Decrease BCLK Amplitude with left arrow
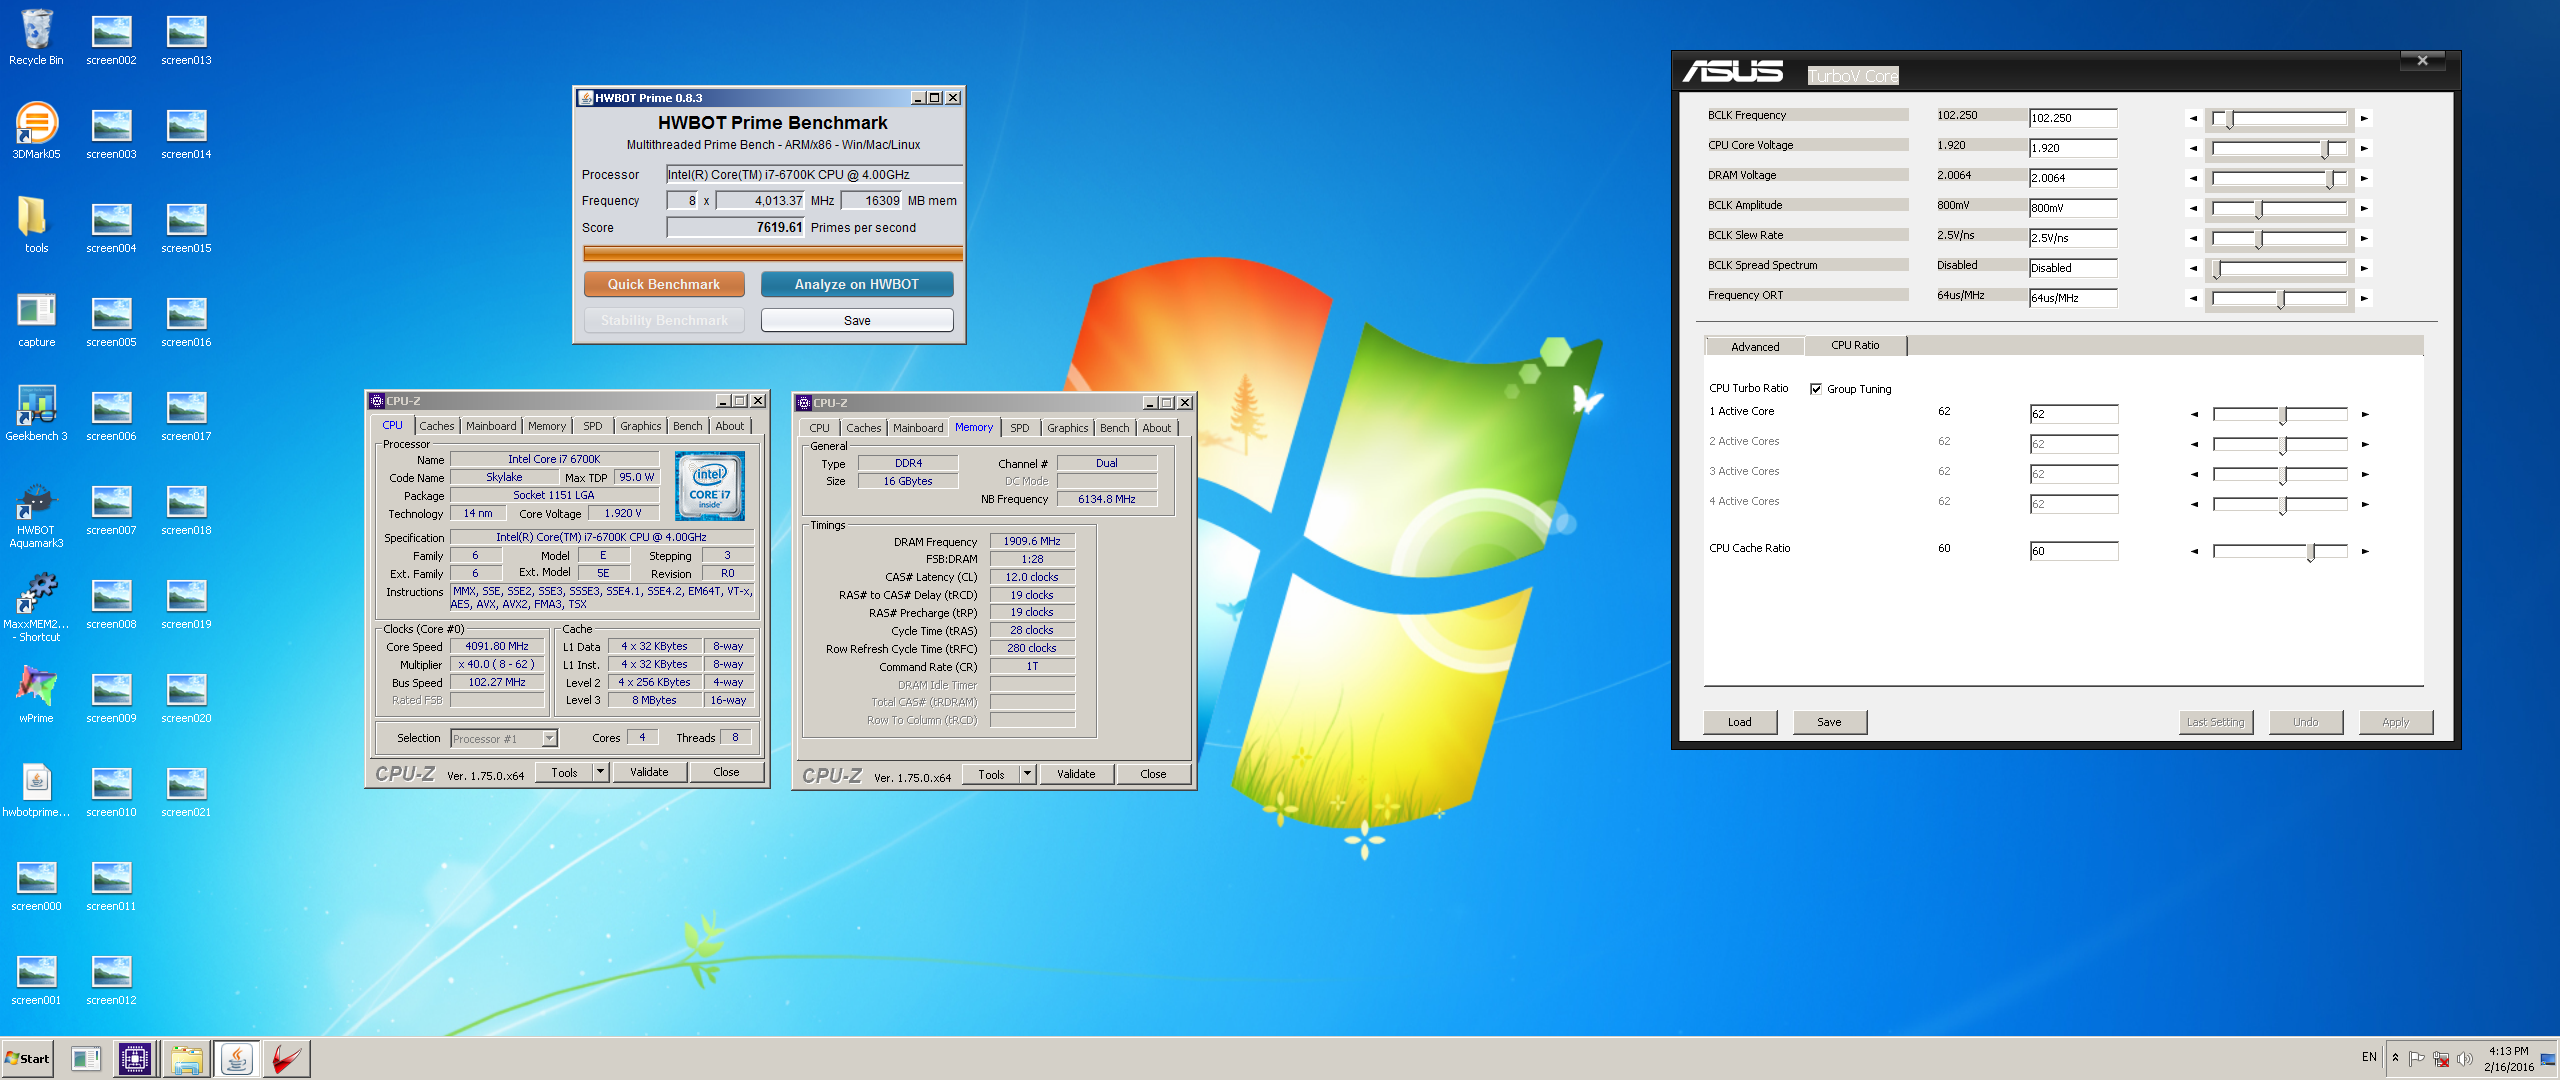This screenshot has width=2560, height=1080. [x=2193, y=208]
